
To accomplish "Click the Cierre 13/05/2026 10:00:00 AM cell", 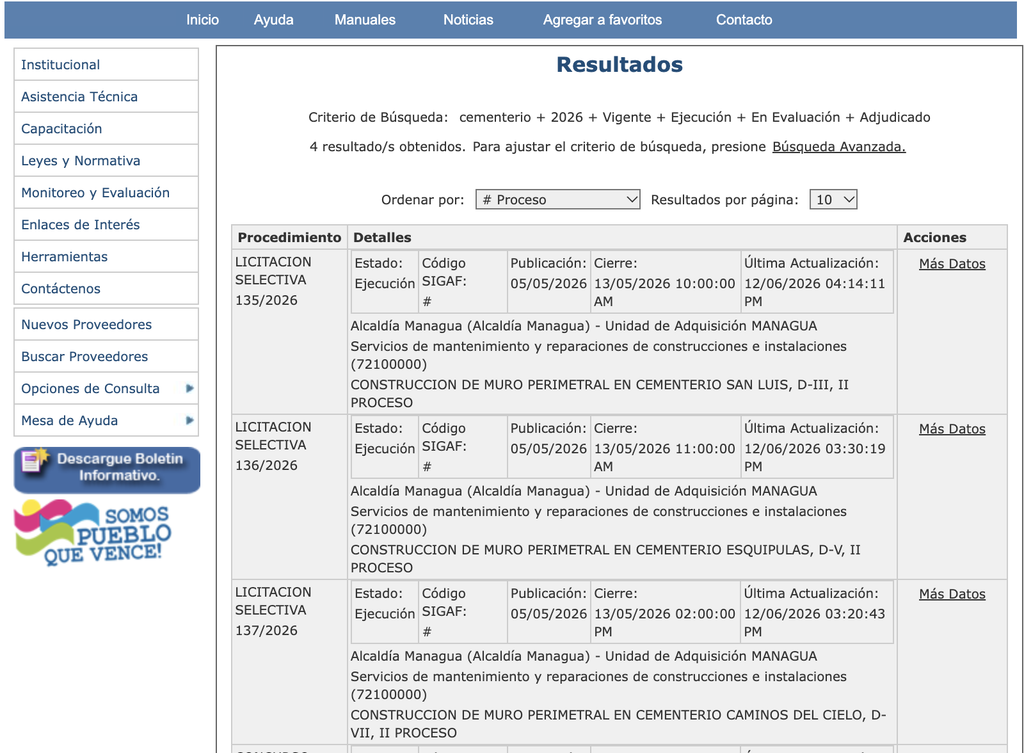I will coord(665,282).
